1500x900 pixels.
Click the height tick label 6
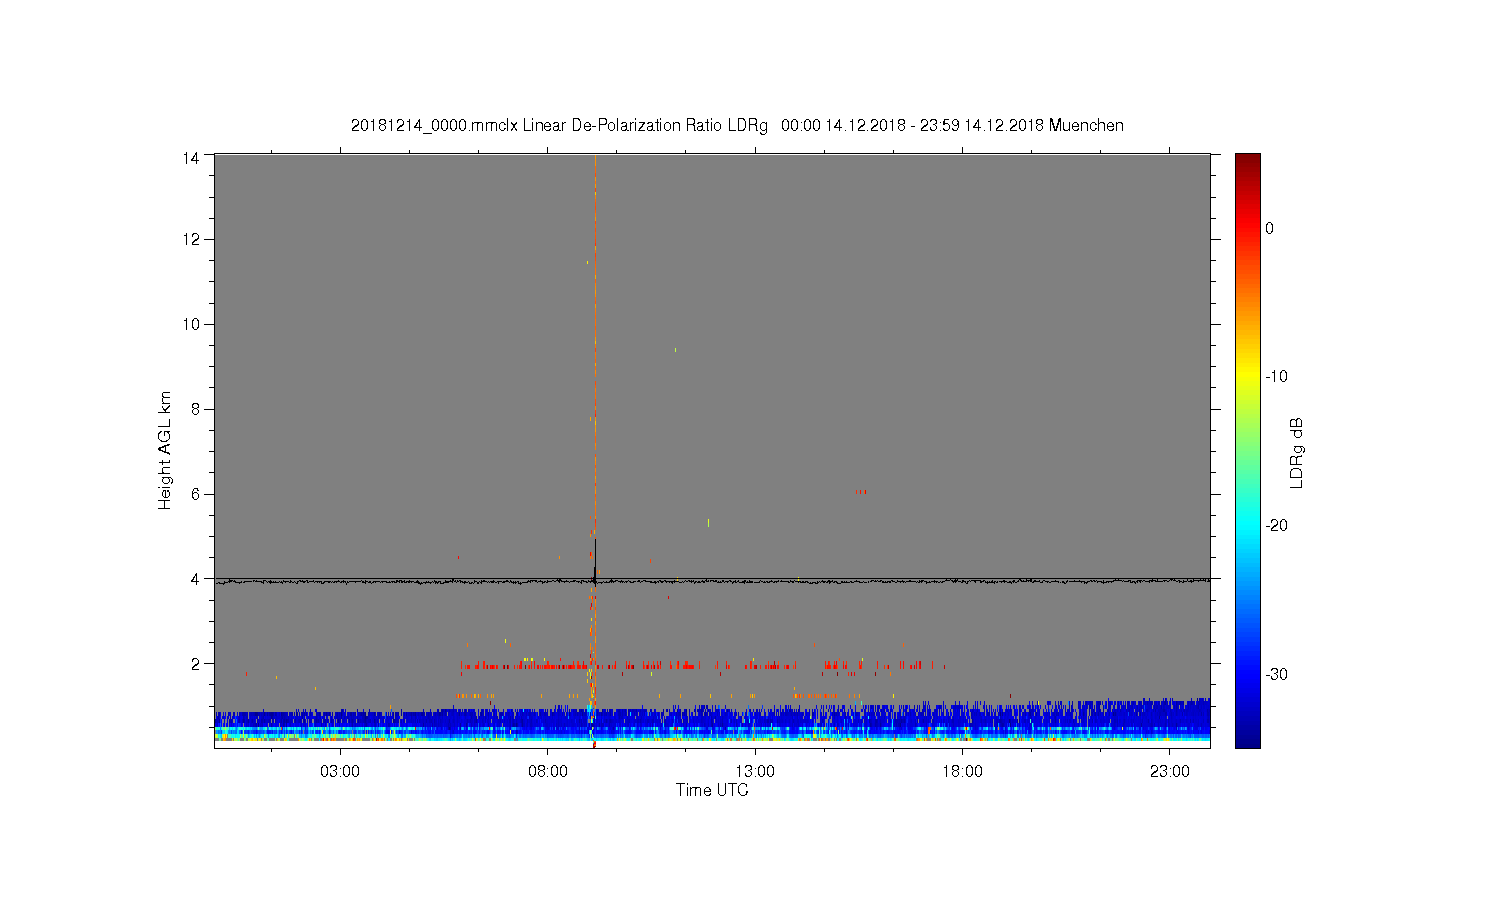click(196, 494)
